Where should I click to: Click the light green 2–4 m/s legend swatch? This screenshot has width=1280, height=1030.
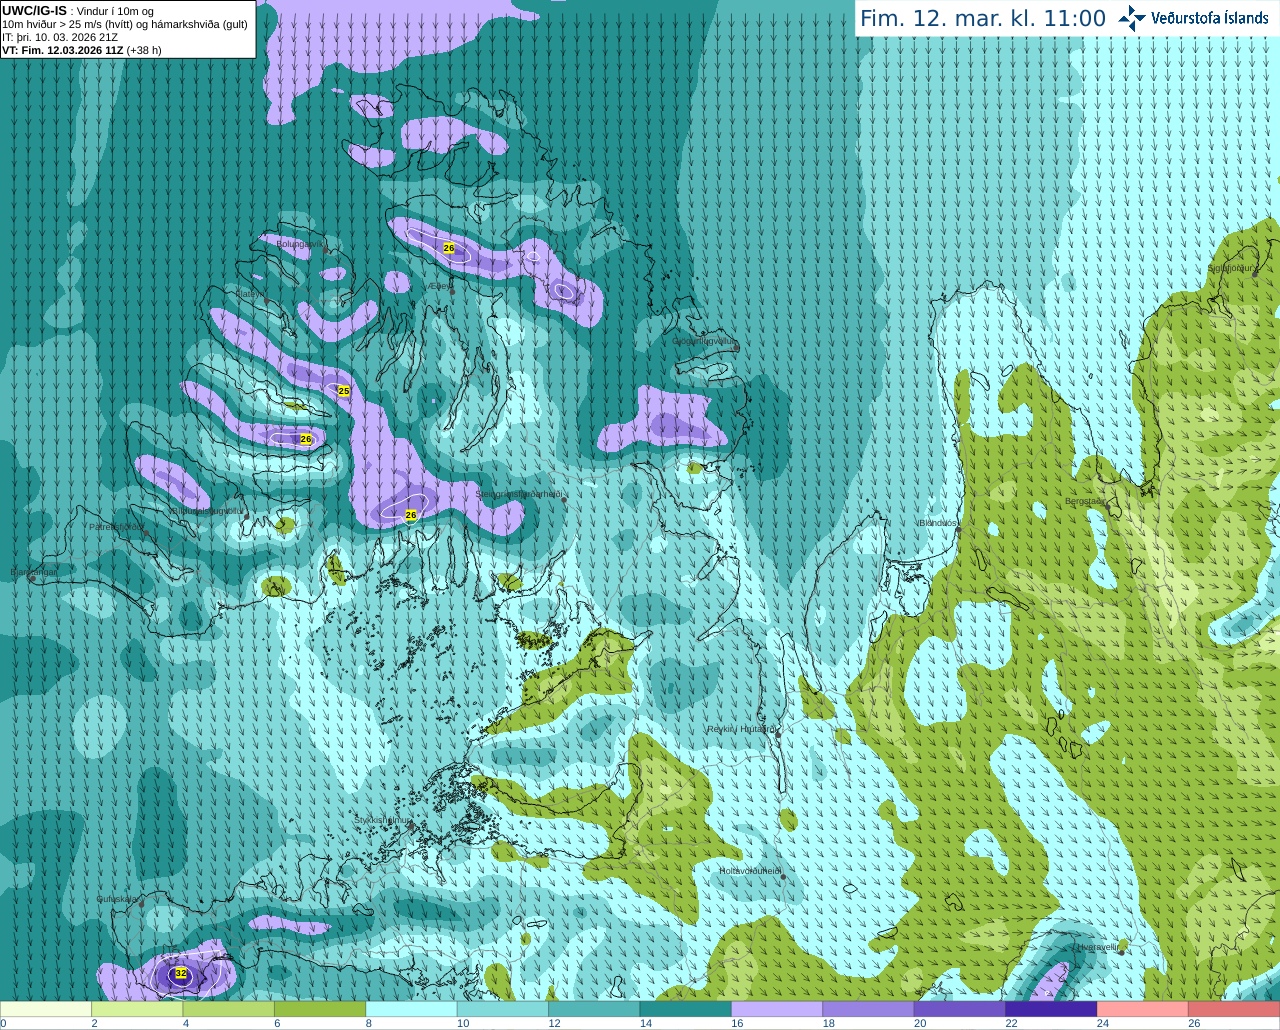coord(137,1009)
